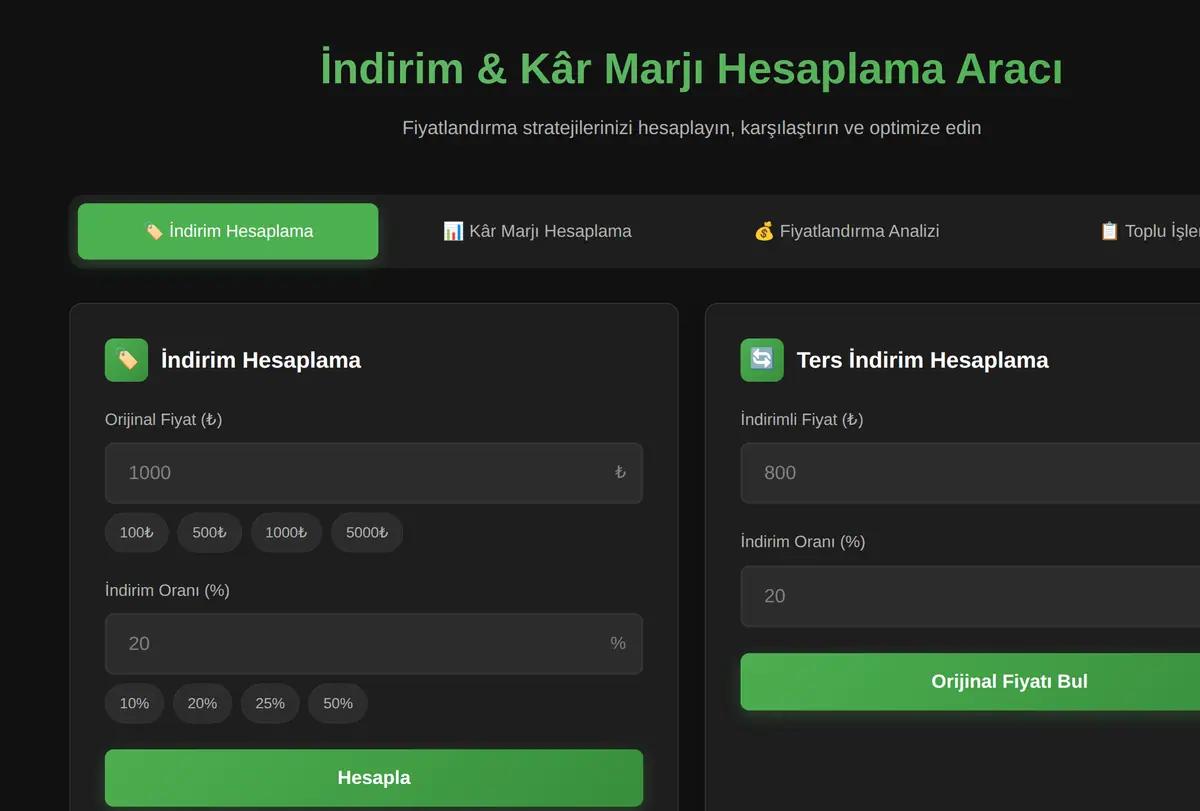Open the Kâr Marjı Hesaplama tab
The image size is (1200, 811).
click(x=537, y=231)
